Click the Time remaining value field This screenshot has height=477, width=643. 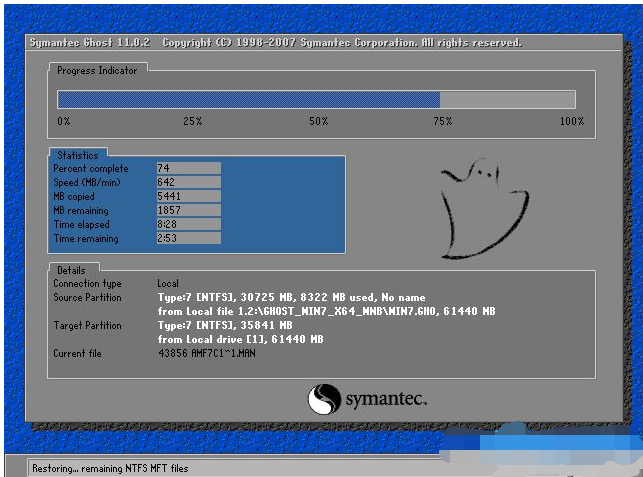188,238
